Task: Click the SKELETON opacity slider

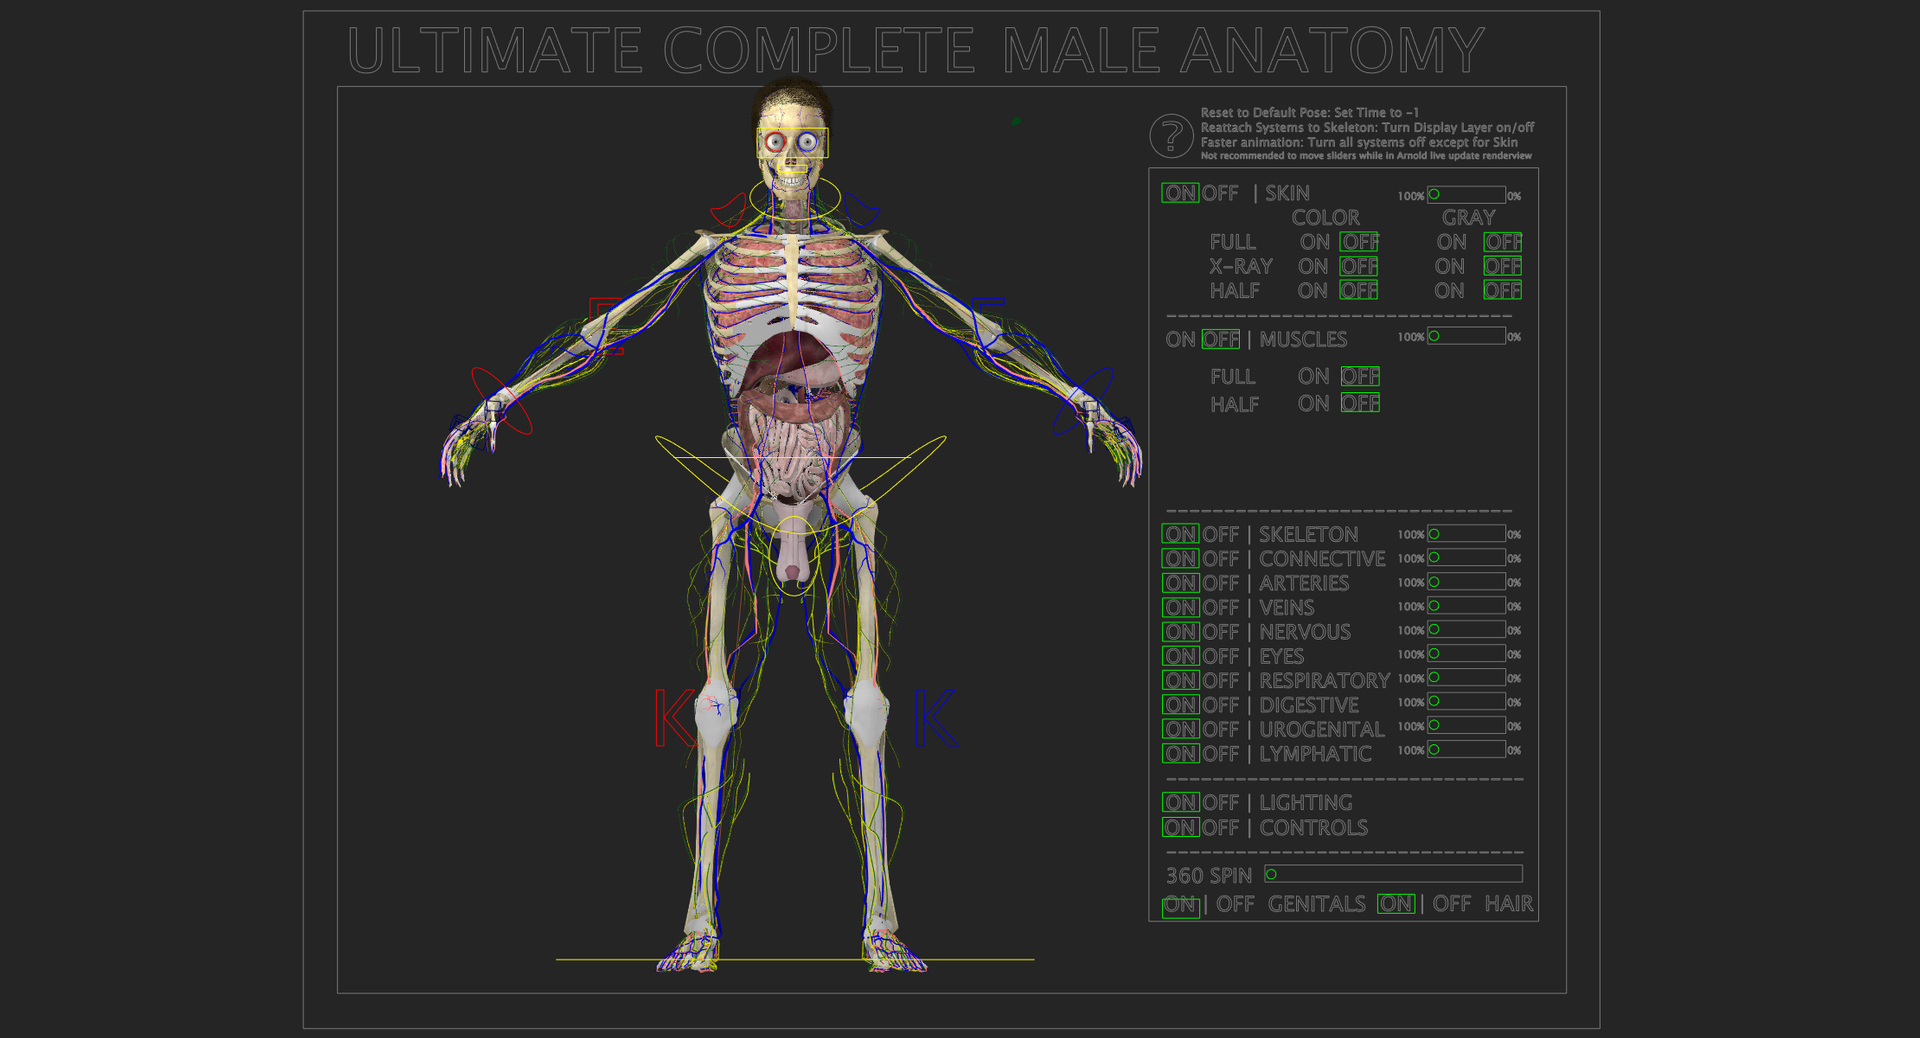Action: (x=1466, y=534)
